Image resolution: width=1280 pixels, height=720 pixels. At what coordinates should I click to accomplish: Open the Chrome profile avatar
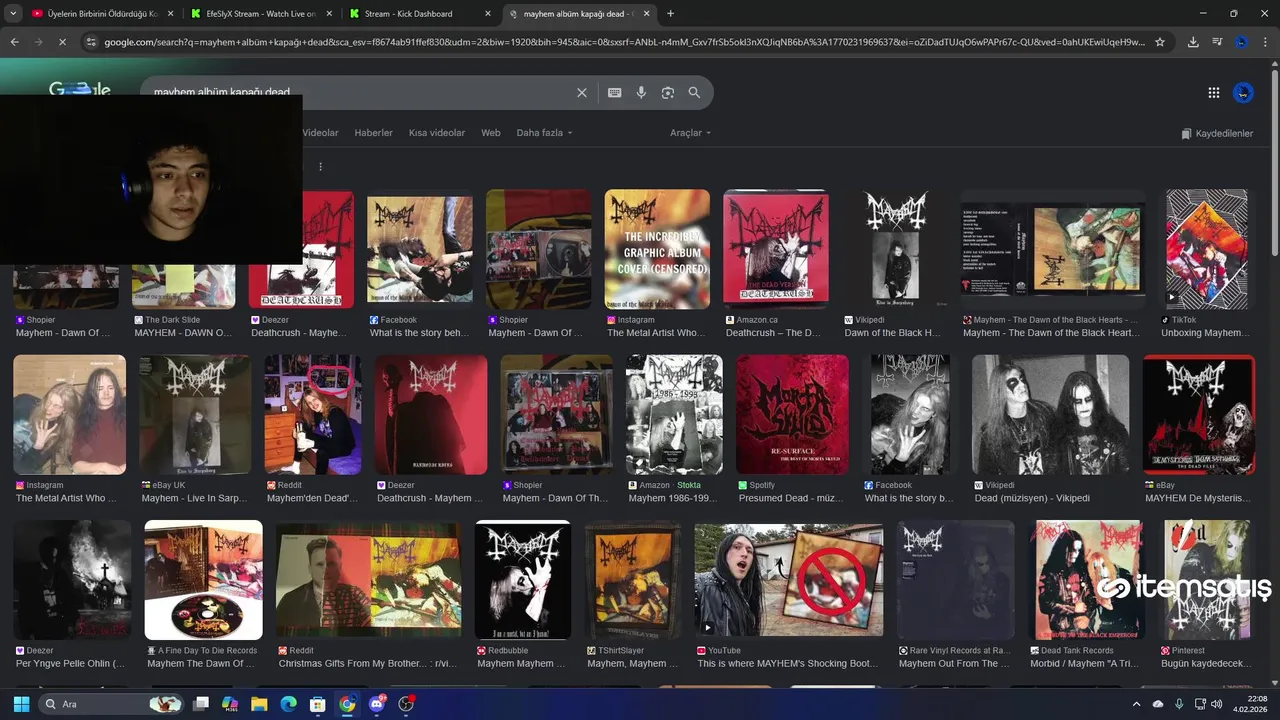click(x=1241, y=42)
